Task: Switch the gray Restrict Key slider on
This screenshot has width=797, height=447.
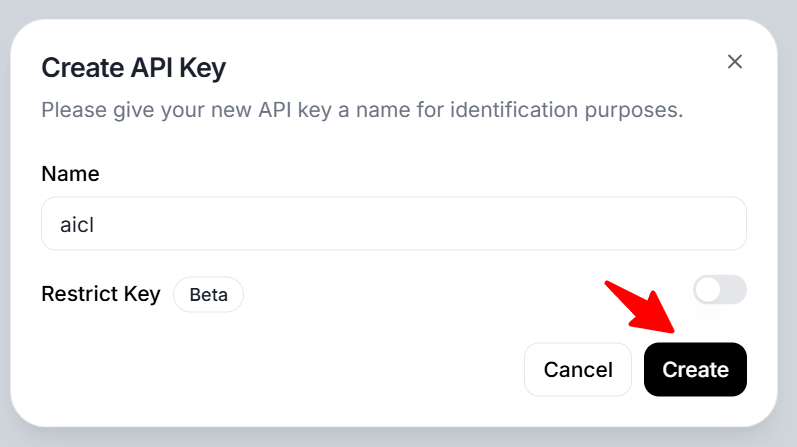Action: pos(720,290)
